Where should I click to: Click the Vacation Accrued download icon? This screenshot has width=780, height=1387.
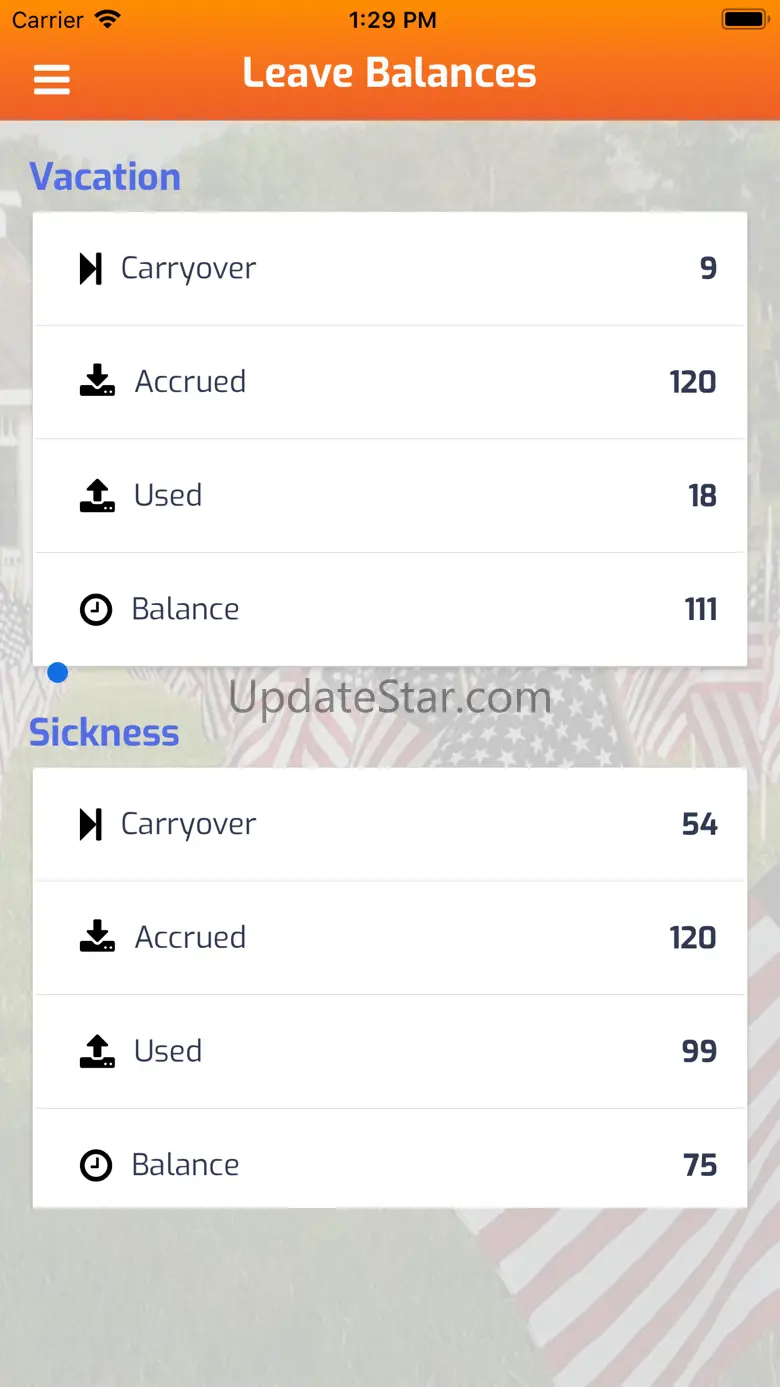coord(97,381)
